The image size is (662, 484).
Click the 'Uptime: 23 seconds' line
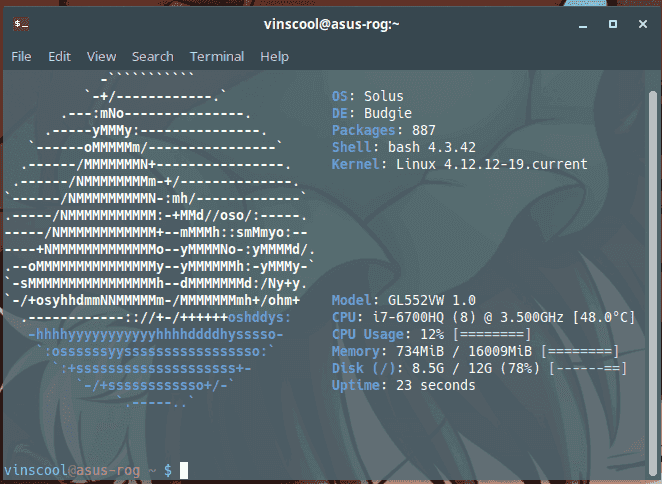(x=403, y=385)
